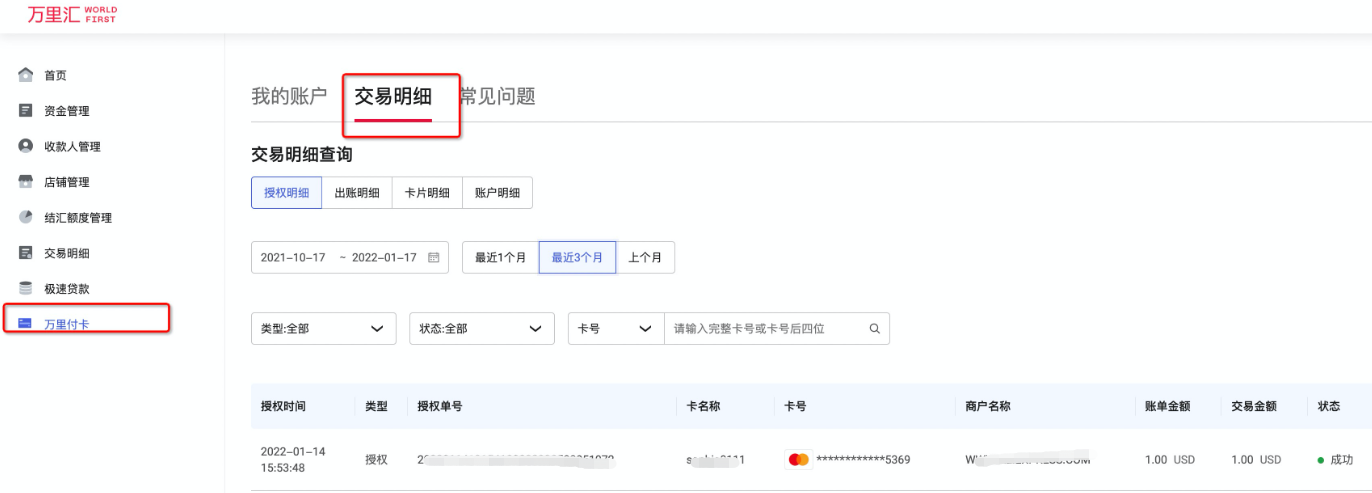Select the 账户明细 filter option
The height and width of the screenshot is (493, 1372).
click(x=497, y=193)
